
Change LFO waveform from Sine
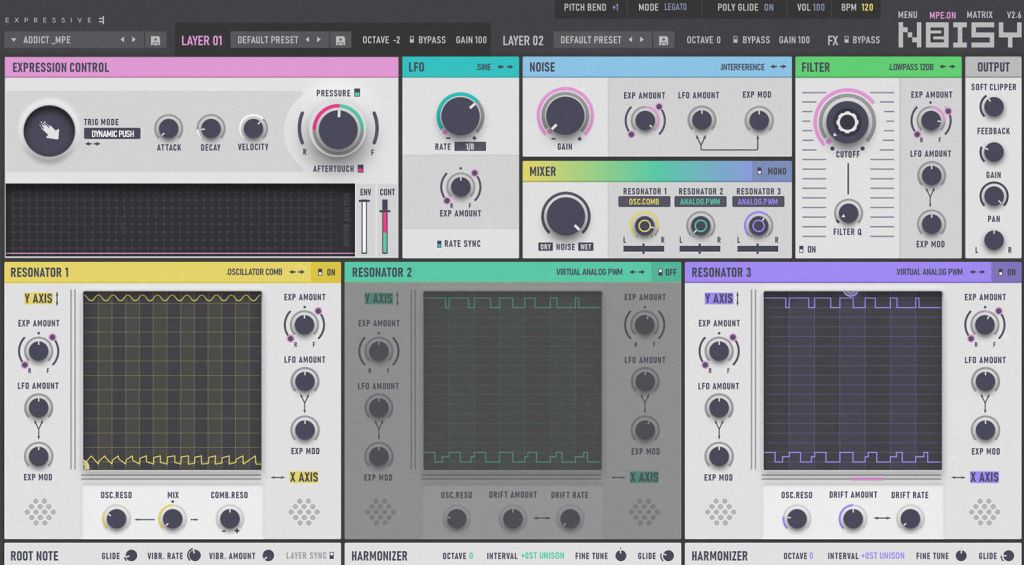tap(505, 67)
